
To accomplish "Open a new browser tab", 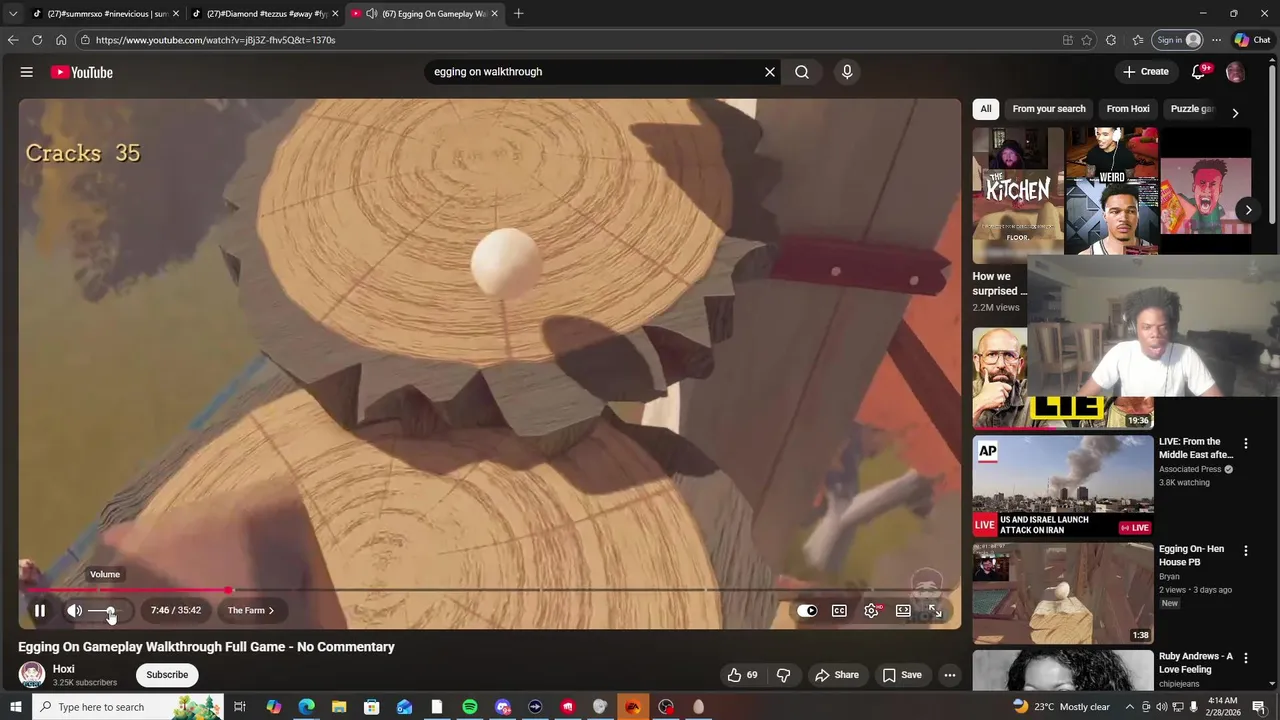I will click(518, 14).
